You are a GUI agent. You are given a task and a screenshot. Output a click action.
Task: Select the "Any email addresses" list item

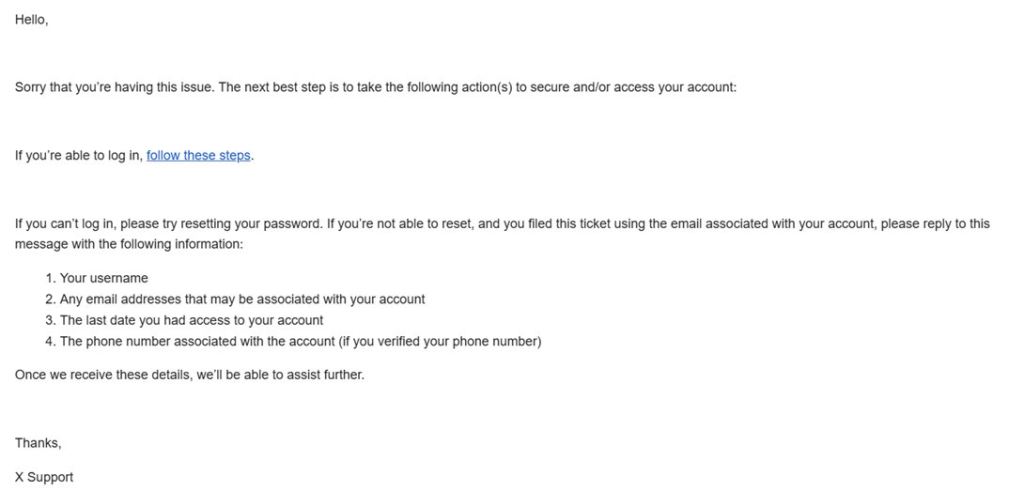tap(242, 299)
